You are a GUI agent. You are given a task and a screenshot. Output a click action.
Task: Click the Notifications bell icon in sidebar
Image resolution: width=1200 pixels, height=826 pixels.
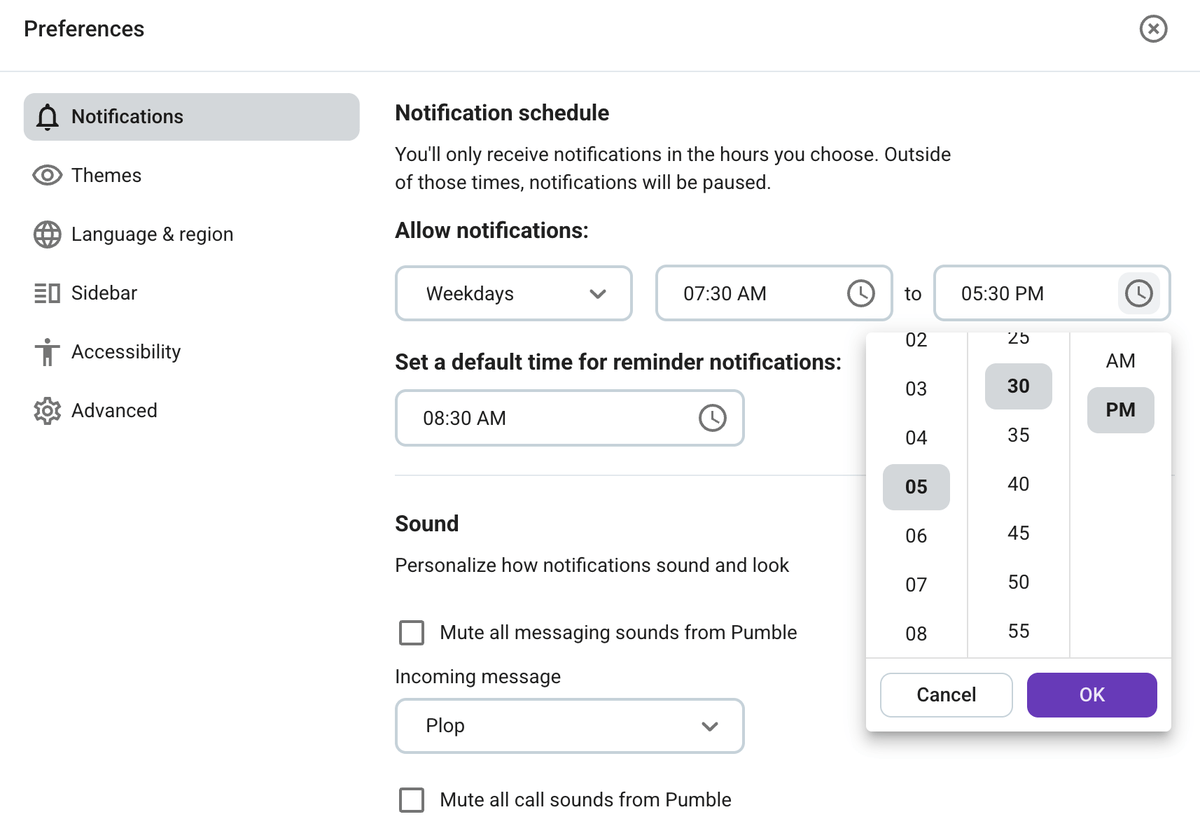[x=46, y=116]
